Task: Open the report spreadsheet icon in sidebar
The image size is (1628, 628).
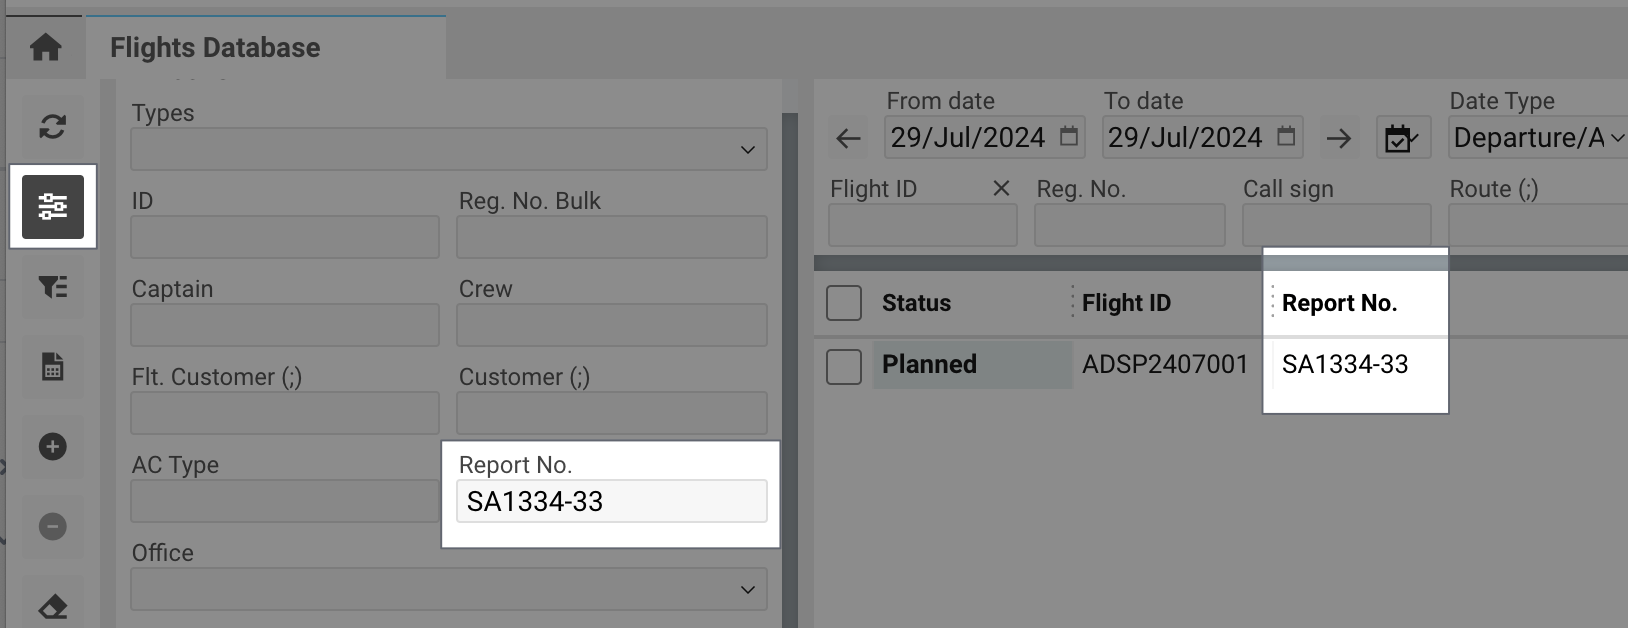Action: tap(52, 367)
